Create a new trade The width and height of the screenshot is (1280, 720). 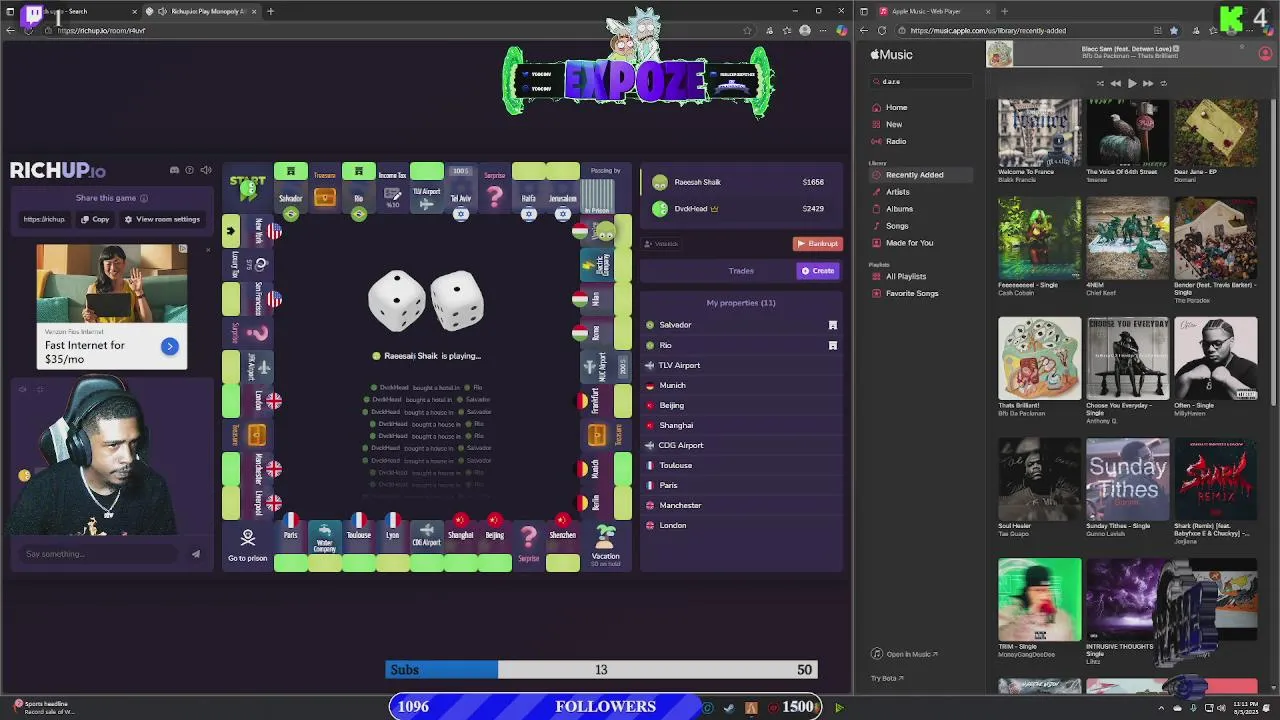tap(817, 270)
